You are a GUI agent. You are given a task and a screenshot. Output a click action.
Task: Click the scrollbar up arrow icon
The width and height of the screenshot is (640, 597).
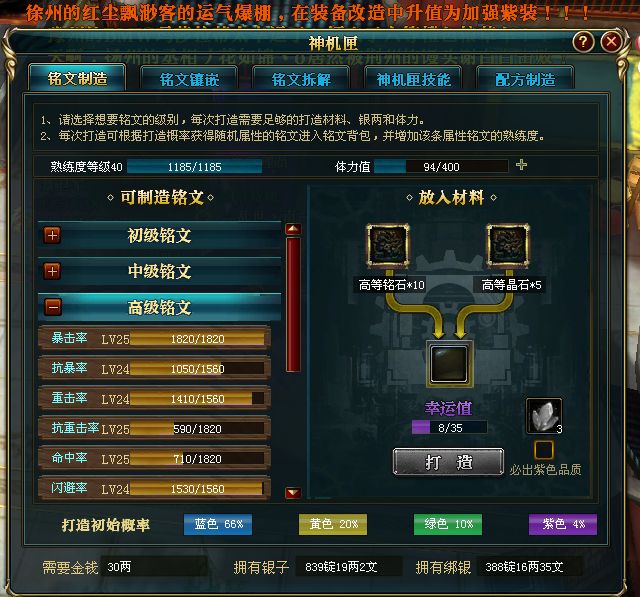(293, 229)
